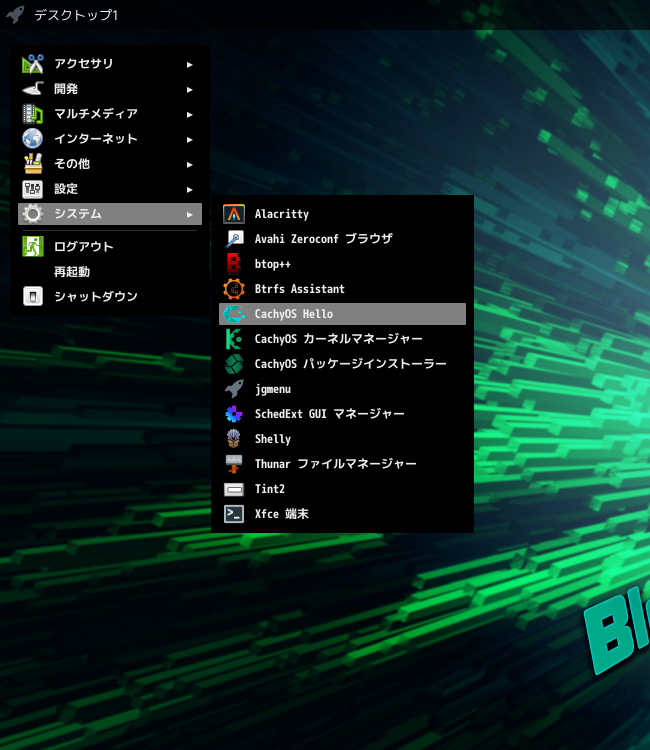Viewport: 650px width, 750px height.
Task: Open the マルチメディア menu category
Action: click(x=110, y=114)
